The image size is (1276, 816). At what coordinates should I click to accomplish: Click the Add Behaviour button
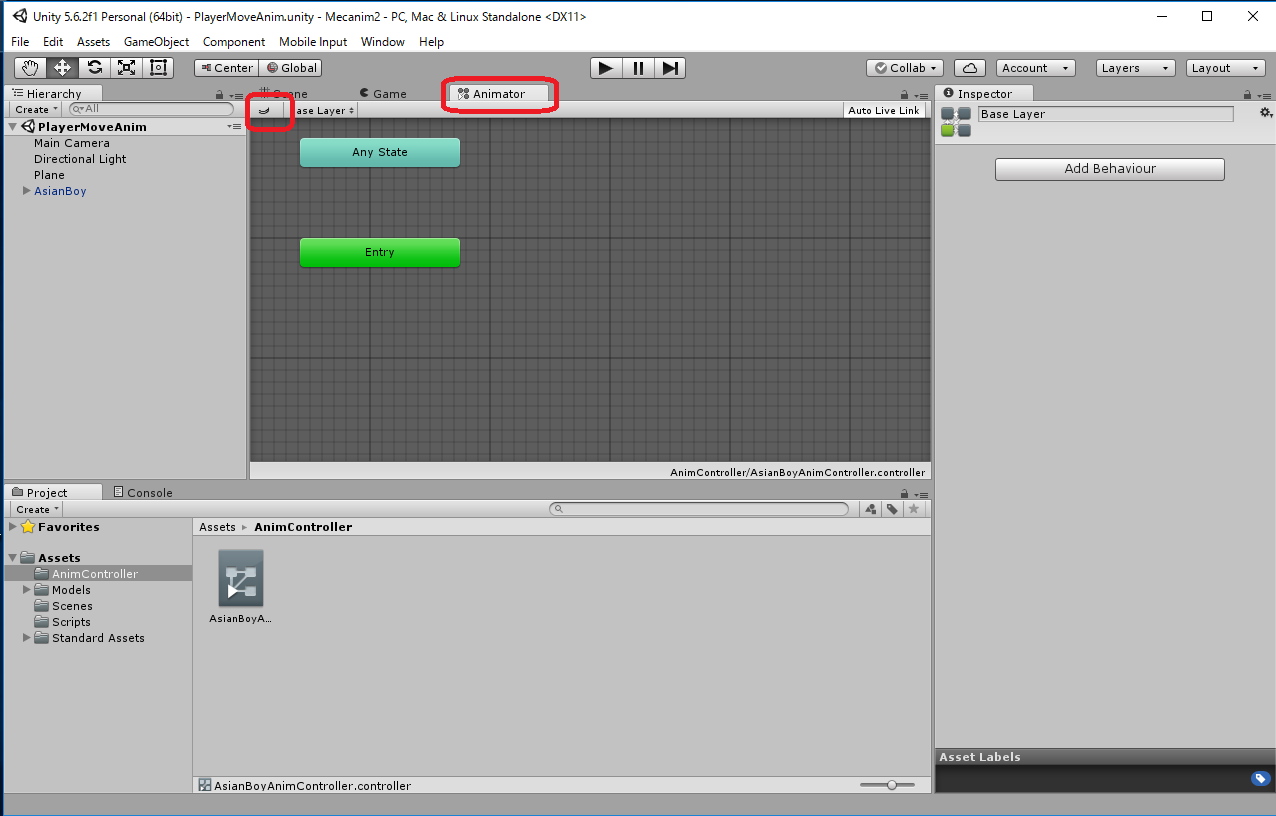[x=1109, y=169]
